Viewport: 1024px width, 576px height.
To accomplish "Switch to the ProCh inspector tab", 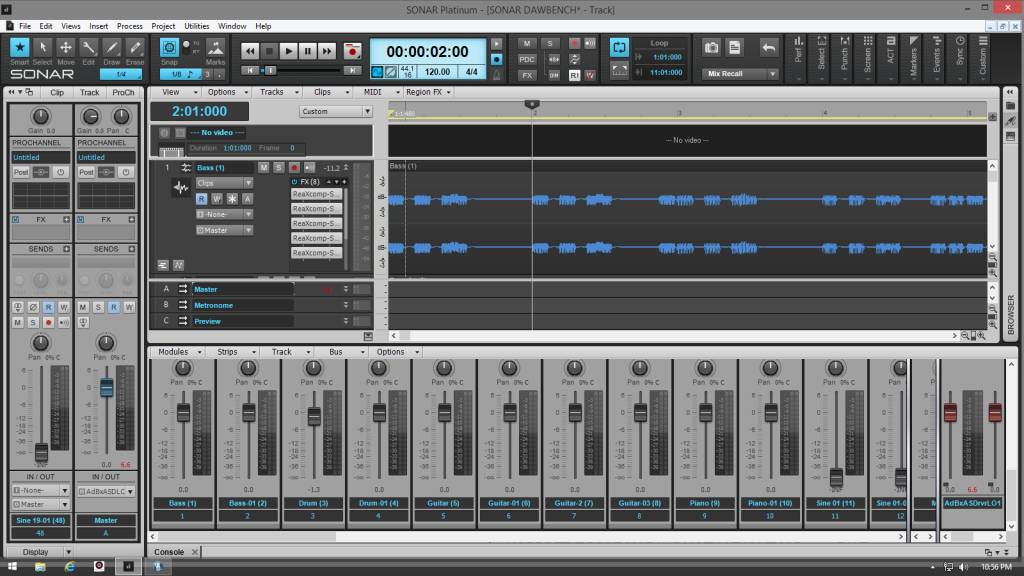I will point(123,93).
